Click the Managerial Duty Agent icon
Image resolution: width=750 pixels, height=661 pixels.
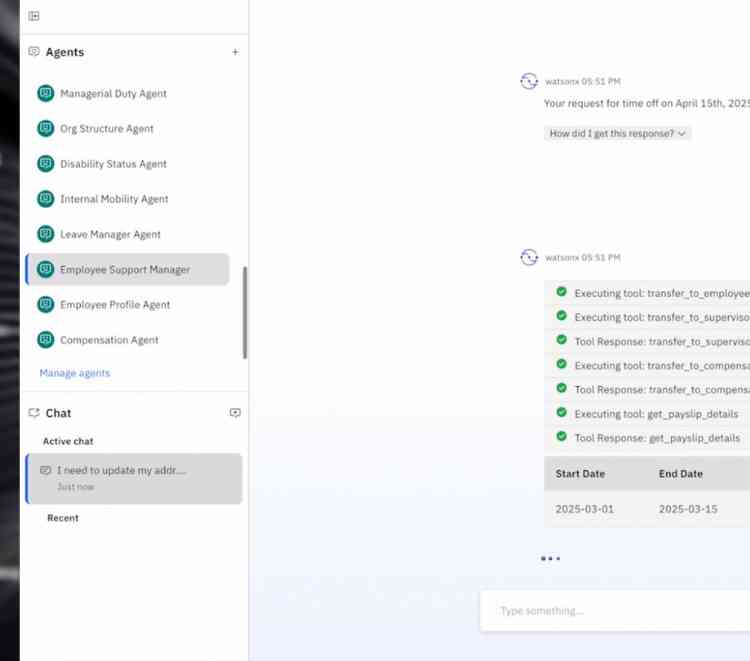(45, 94)
